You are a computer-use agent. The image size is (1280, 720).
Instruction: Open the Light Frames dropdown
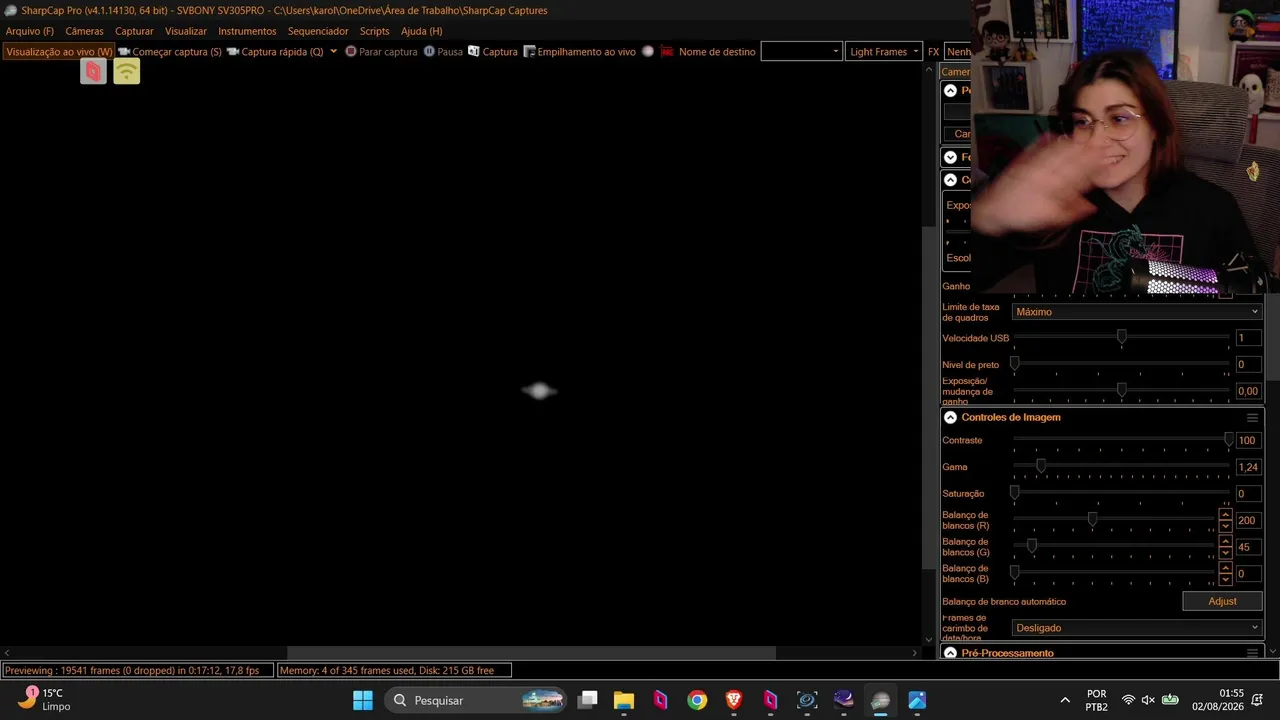coord(884,51)
